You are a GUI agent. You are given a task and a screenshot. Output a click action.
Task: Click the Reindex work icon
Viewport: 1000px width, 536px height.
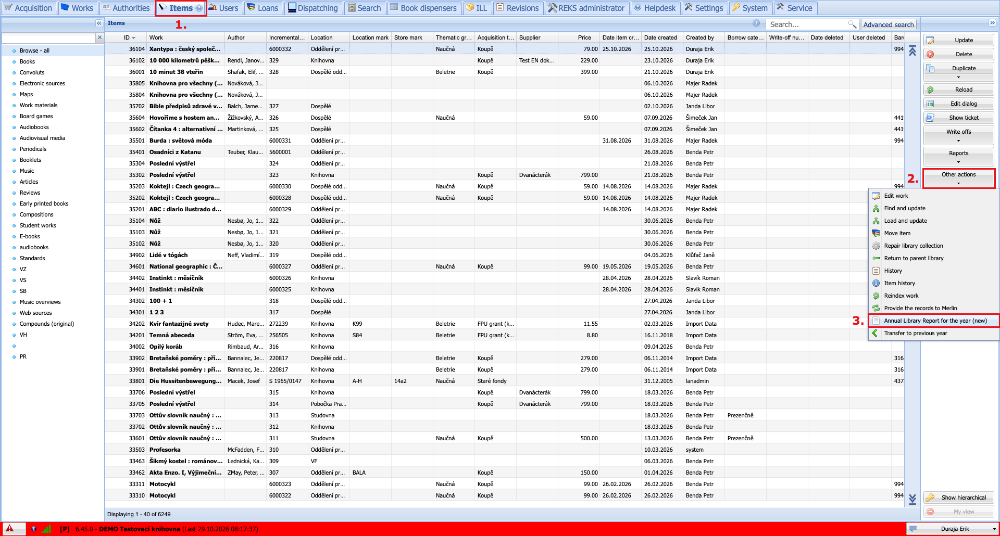pyautogui.click(x=876, y=295)
